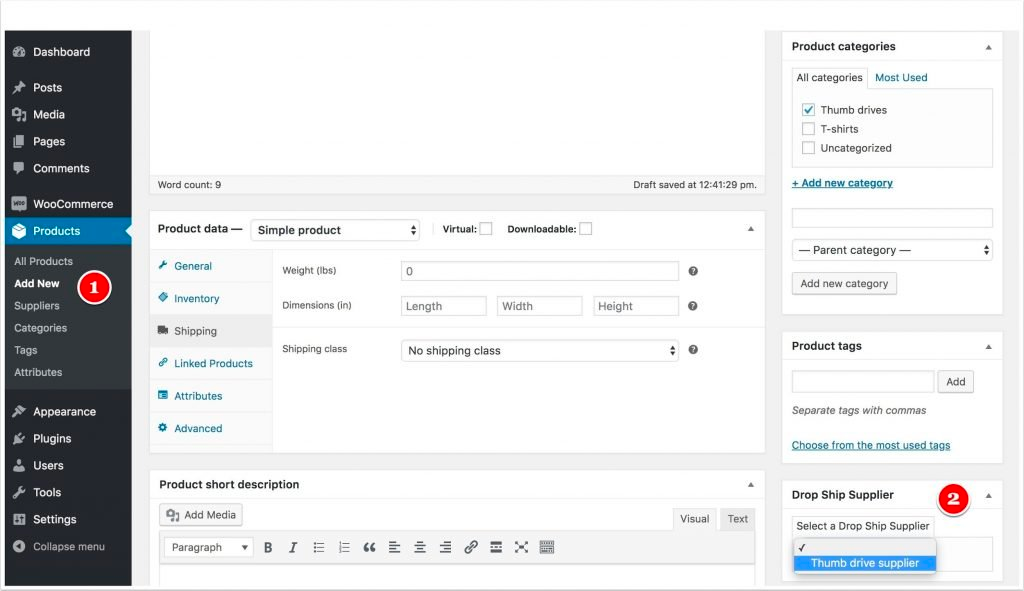Open the No shipping class dropdown

click(x=540, y=351)
